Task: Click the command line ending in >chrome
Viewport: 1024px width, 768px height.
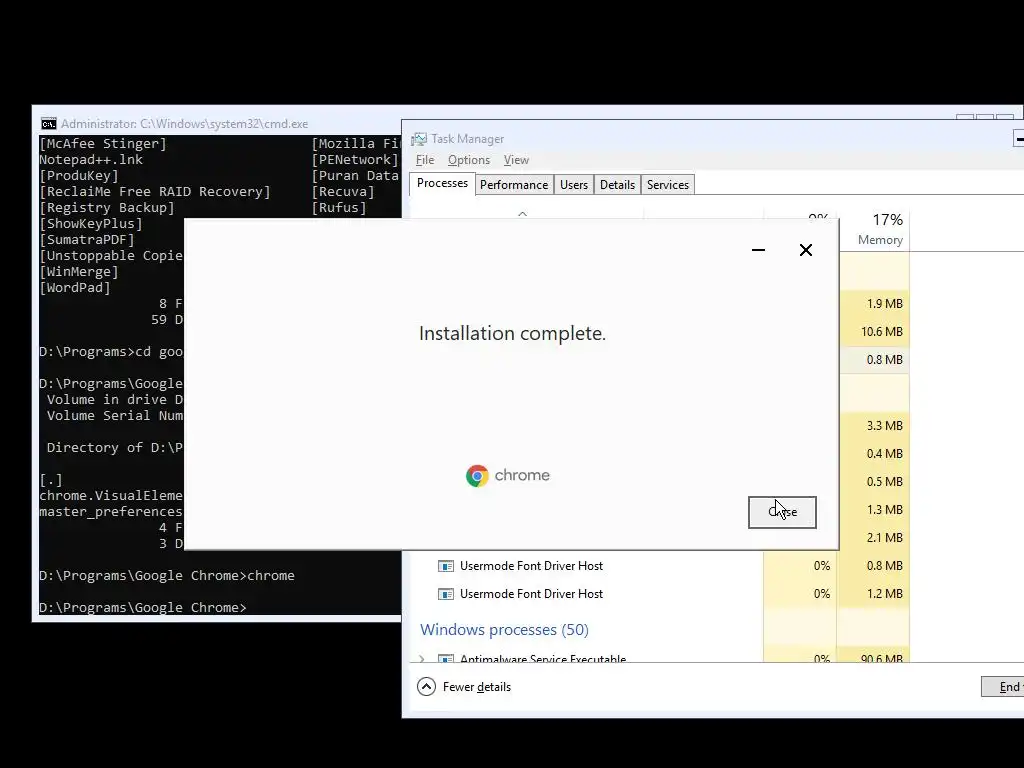Action: 167,575
